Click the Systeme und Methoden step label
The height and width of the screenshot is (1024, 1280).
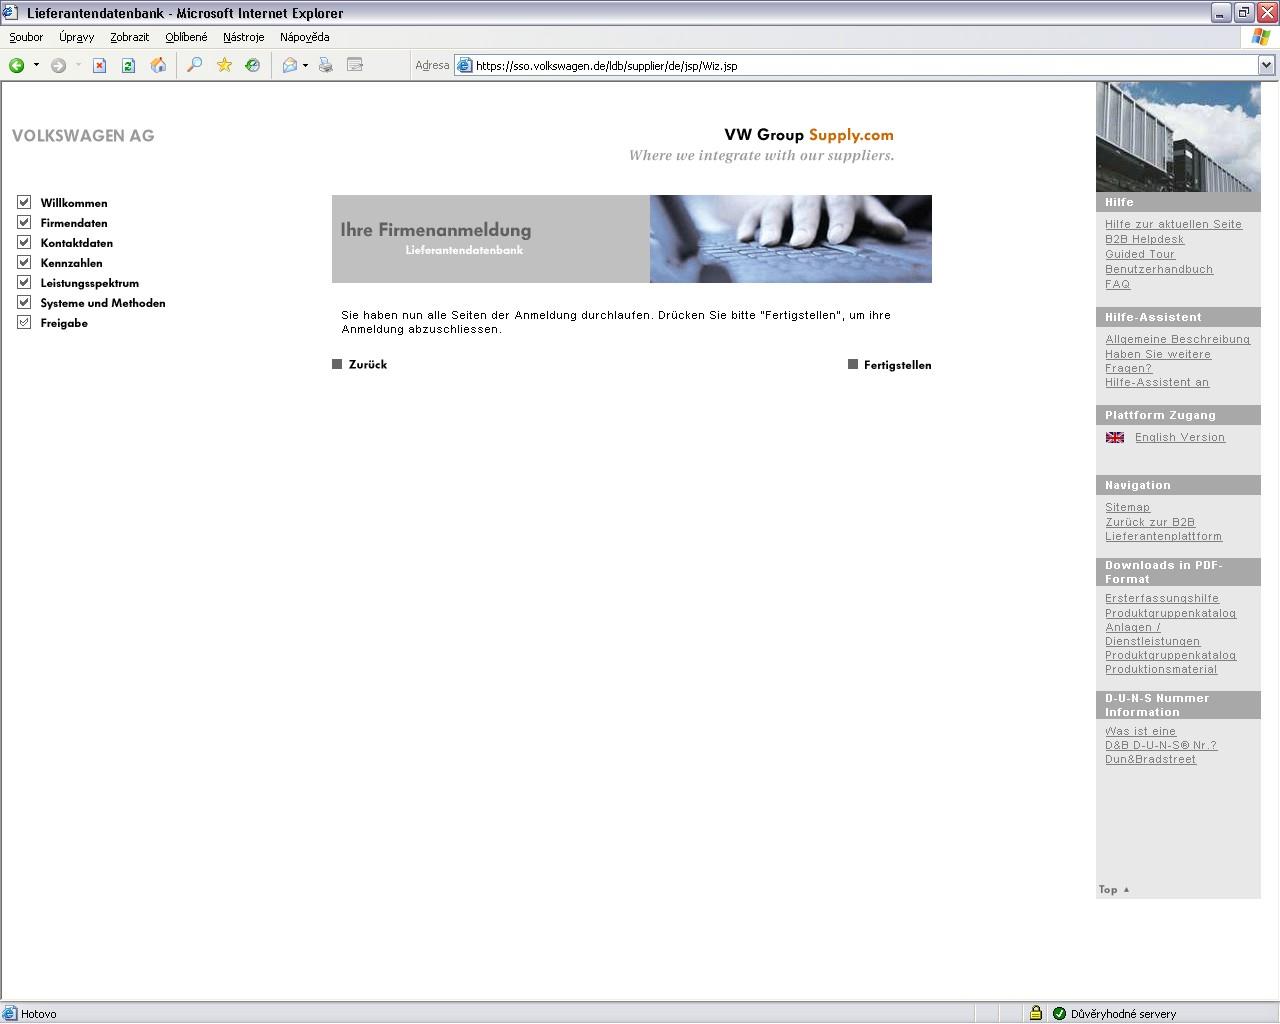point(103,303)
